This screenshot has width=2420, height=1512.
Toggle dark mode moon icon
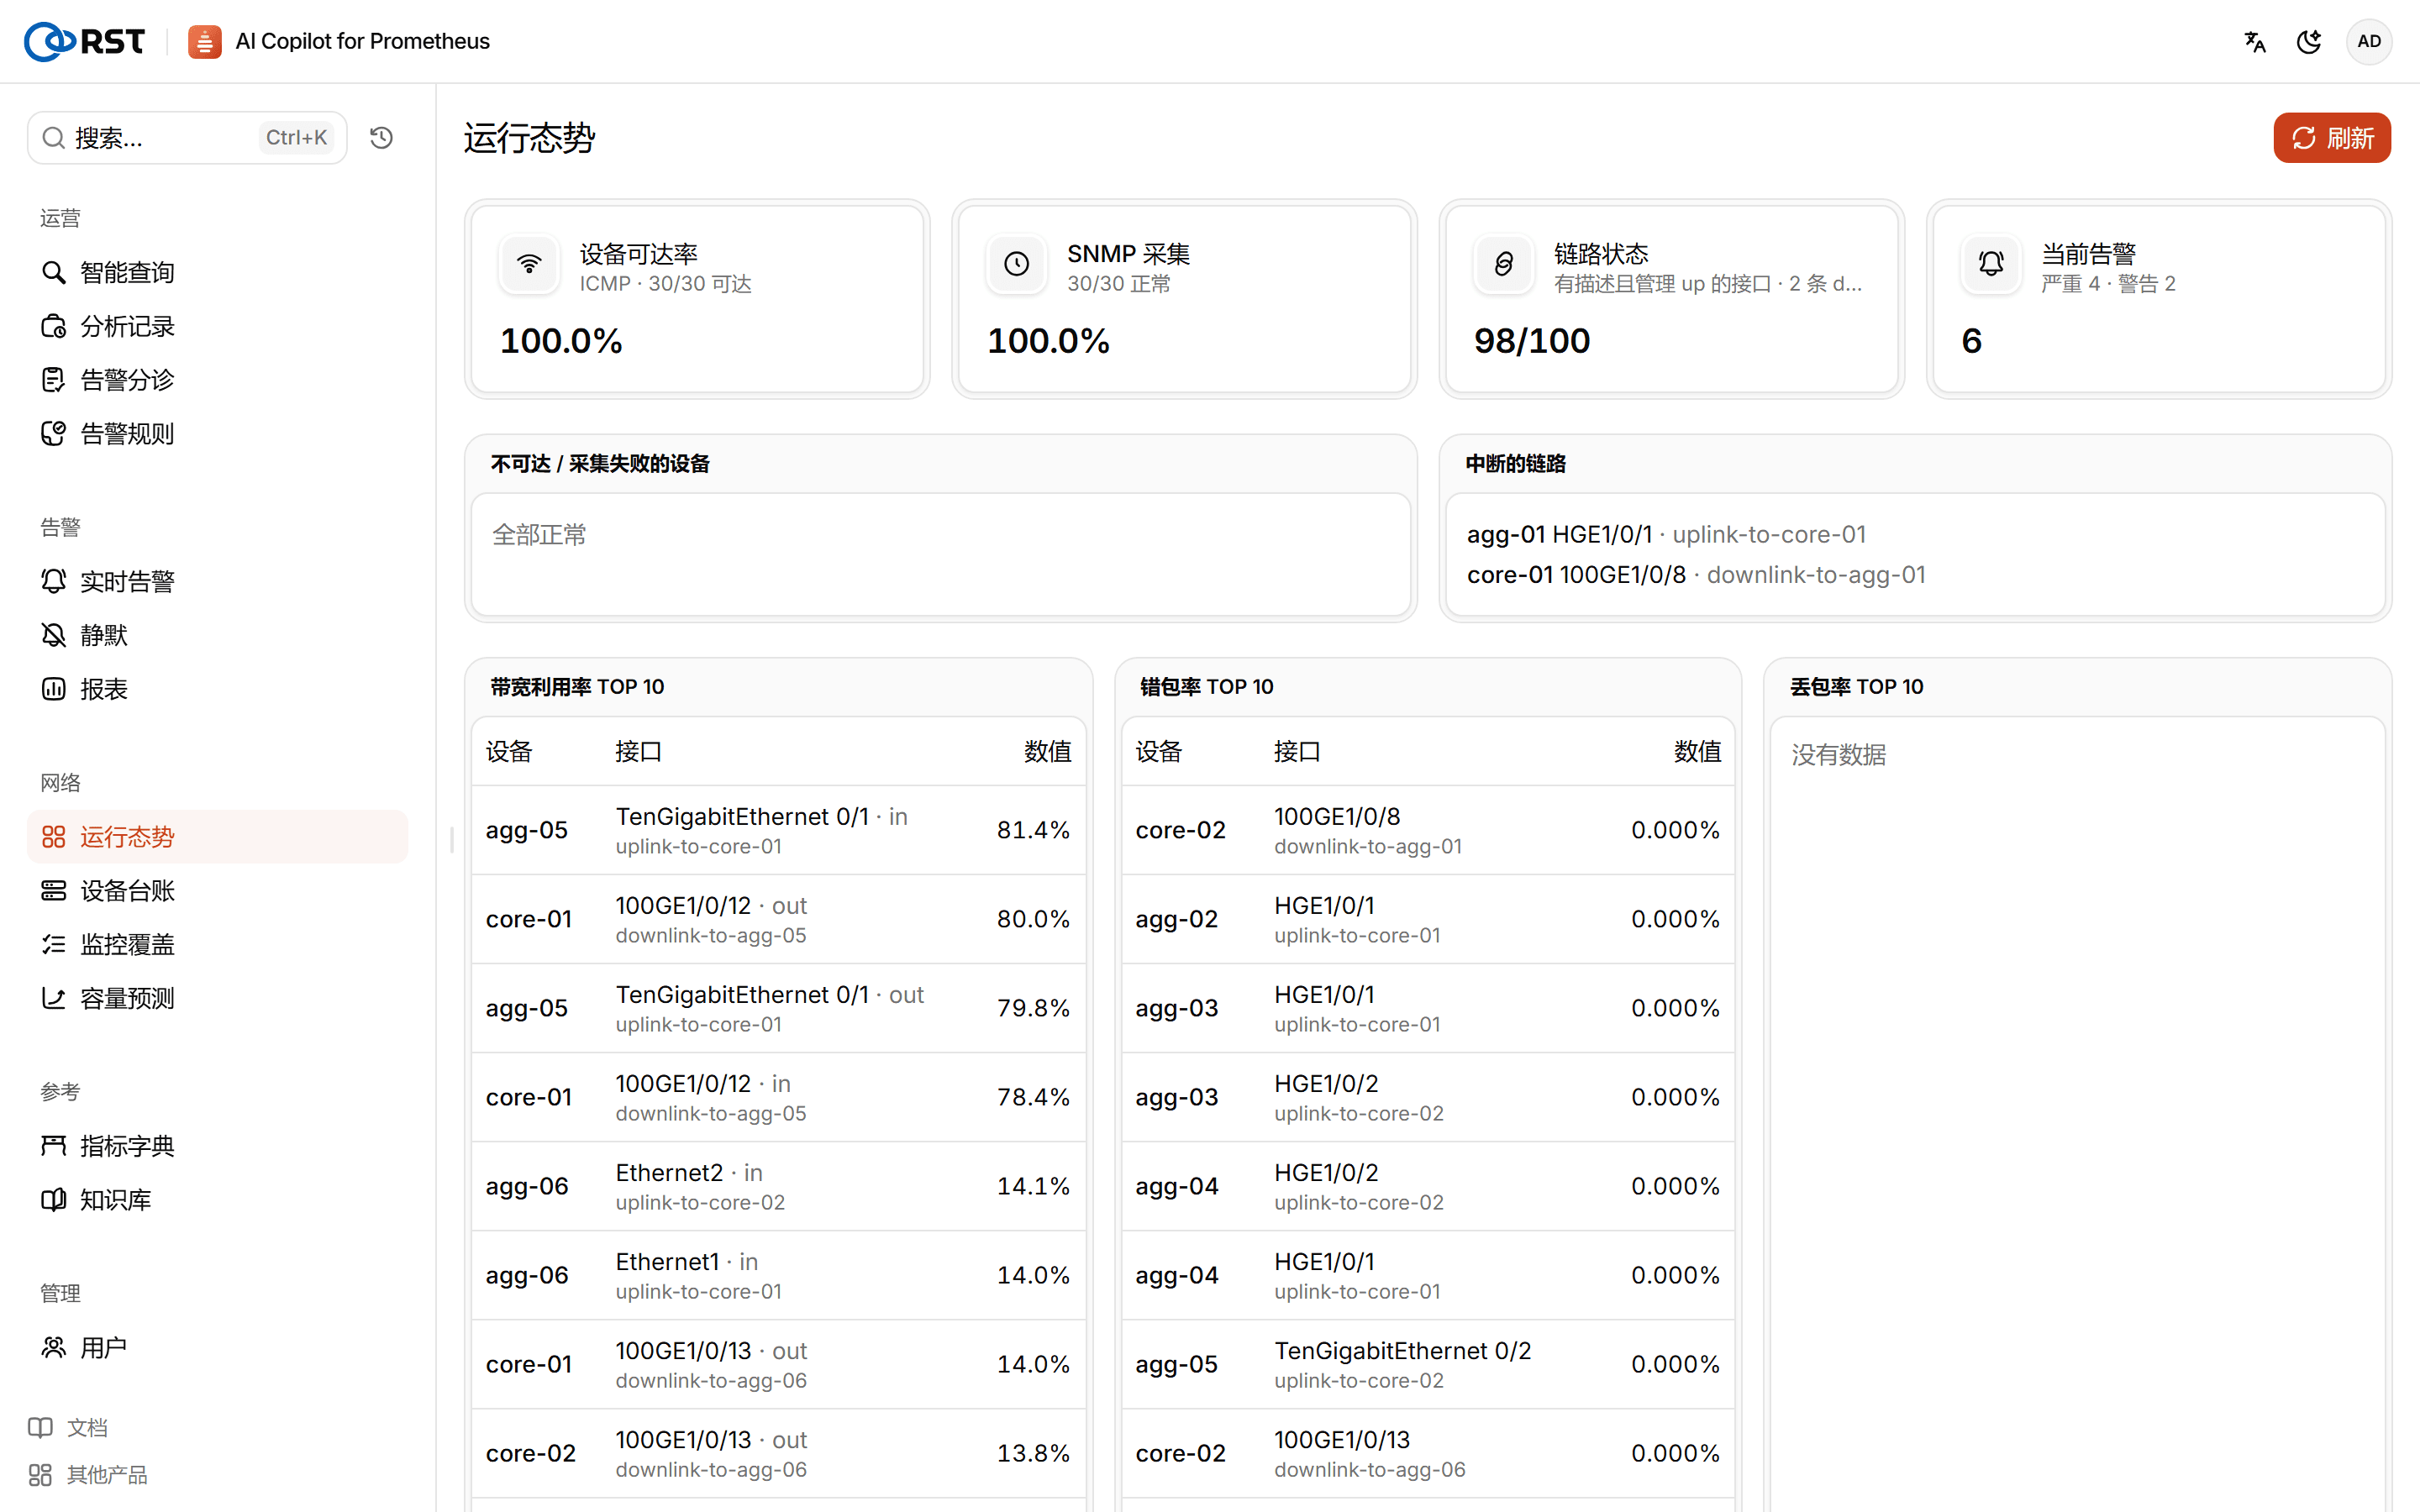[x=2309, y=41]
